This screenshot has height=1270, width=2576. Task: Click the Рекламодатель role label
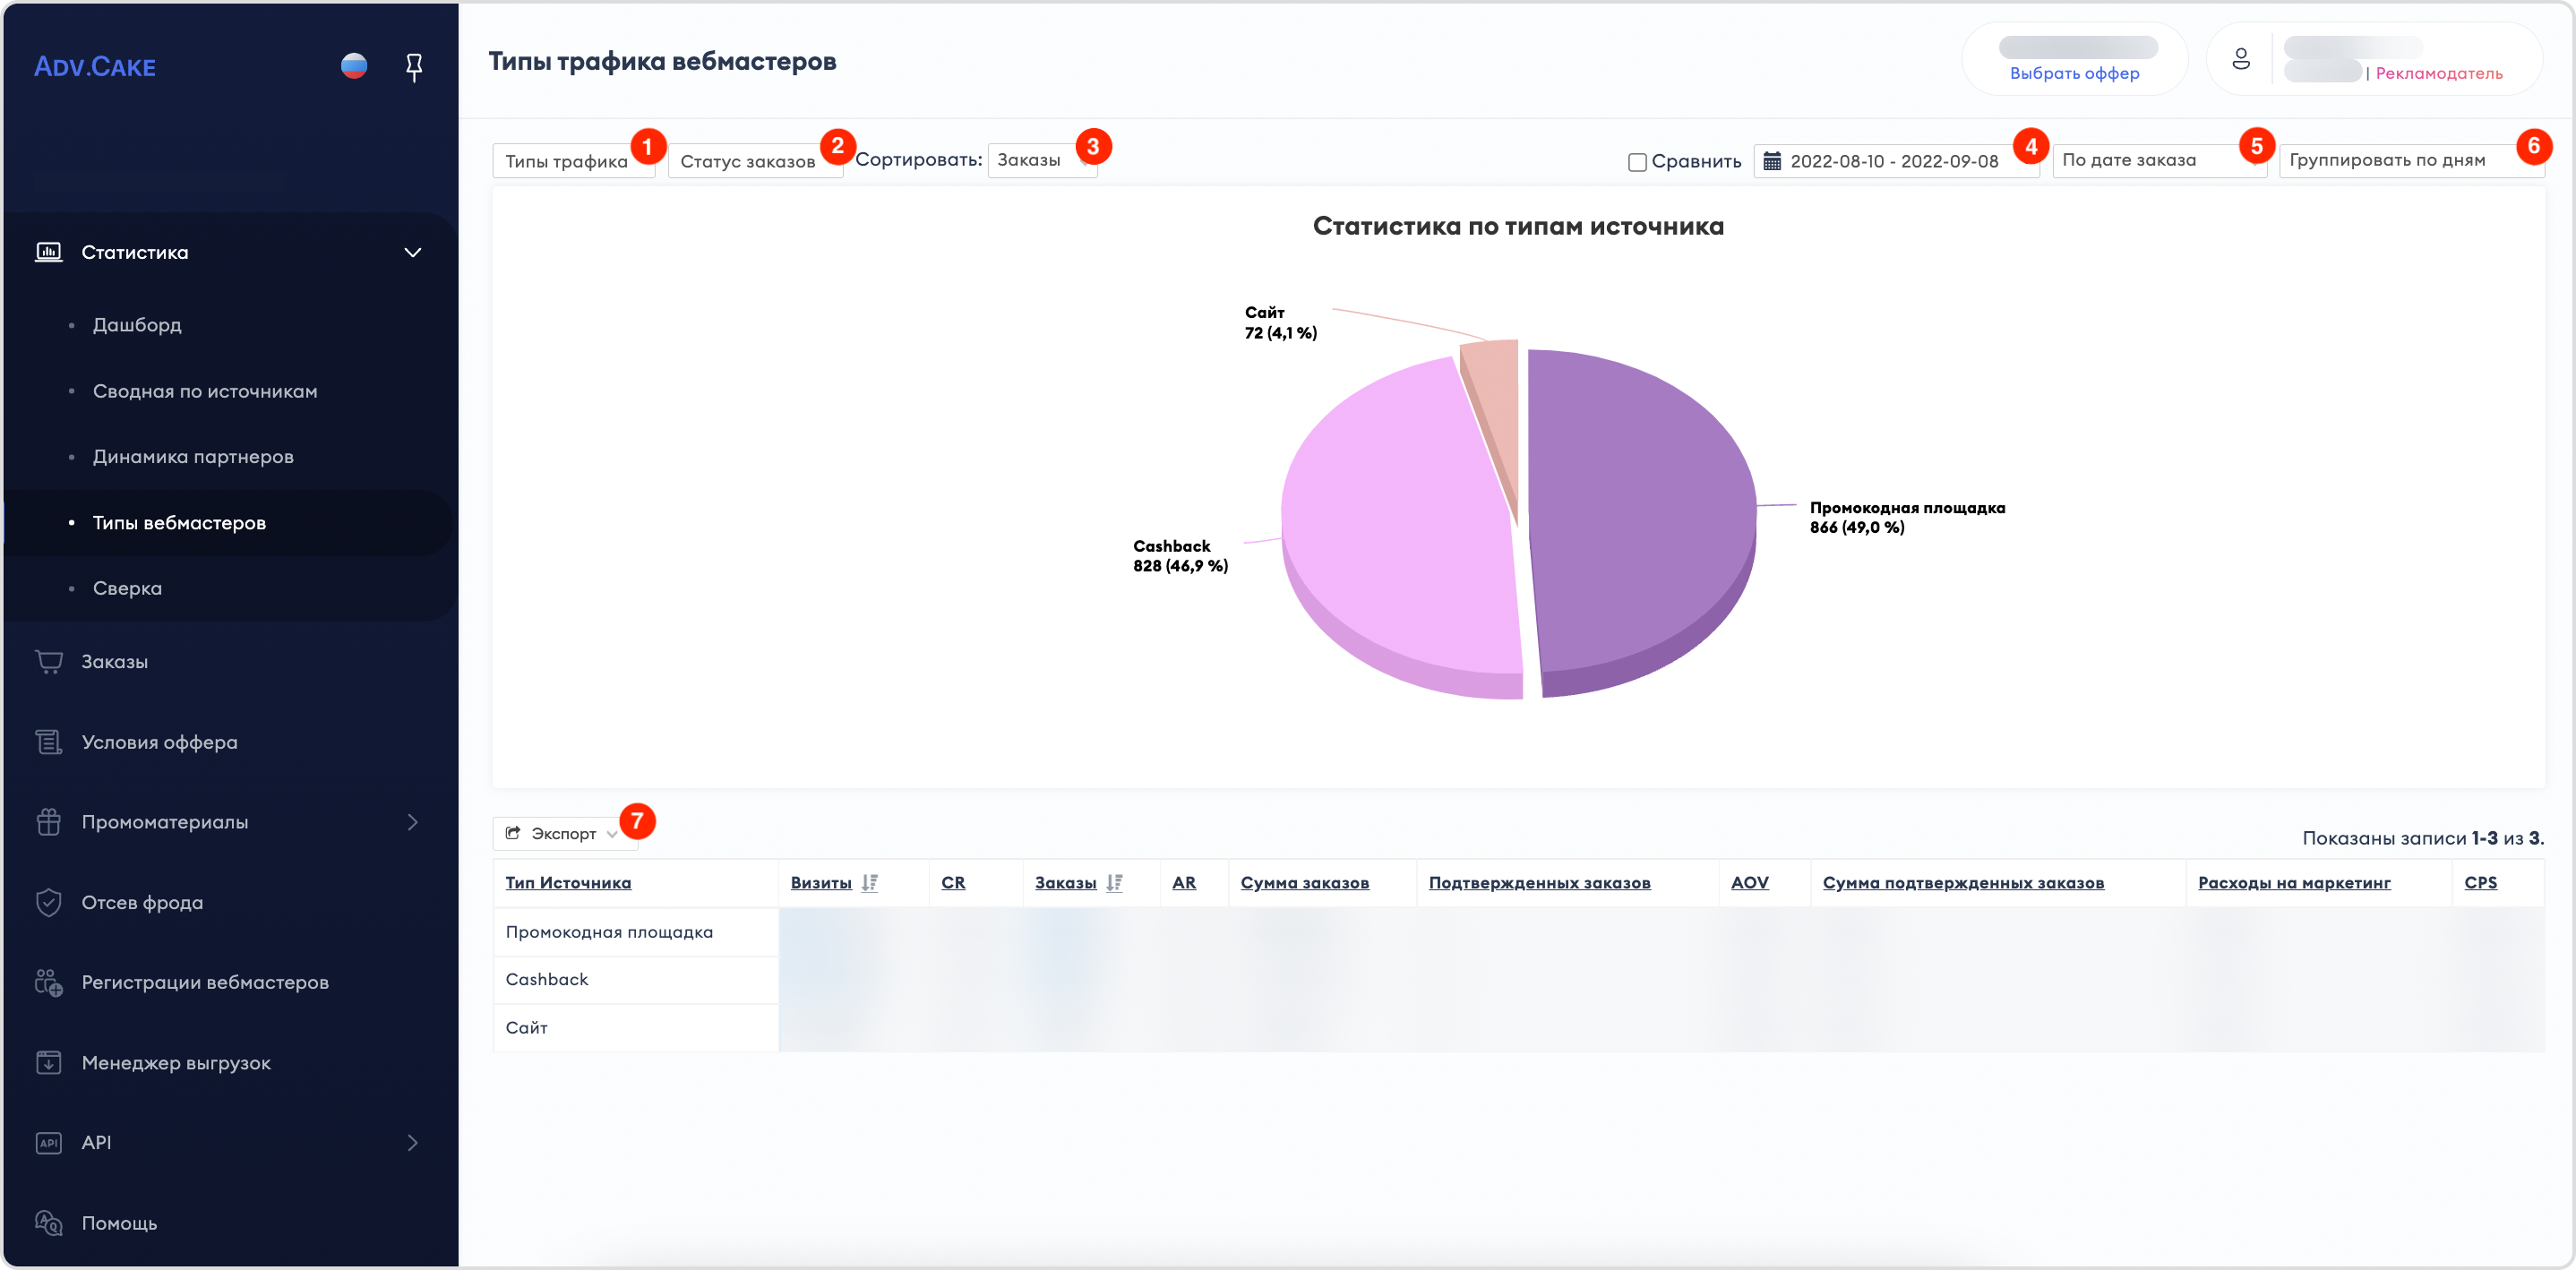(x=2439, y=73)
